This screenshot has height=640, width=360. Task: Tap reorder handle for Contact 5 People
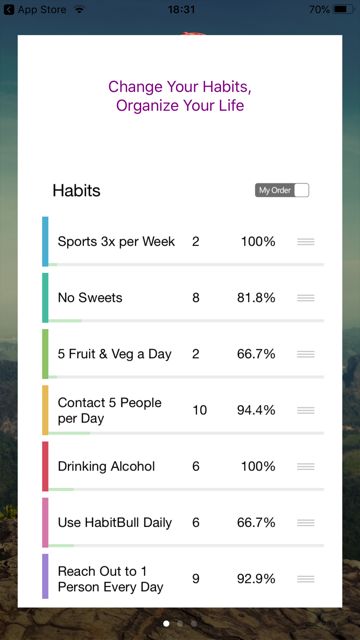click(x=306, y=410)
